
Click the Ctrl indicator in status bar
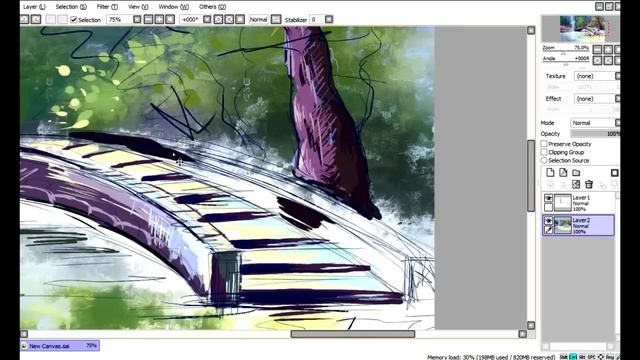pyautogui.click(x=573, y=357)
